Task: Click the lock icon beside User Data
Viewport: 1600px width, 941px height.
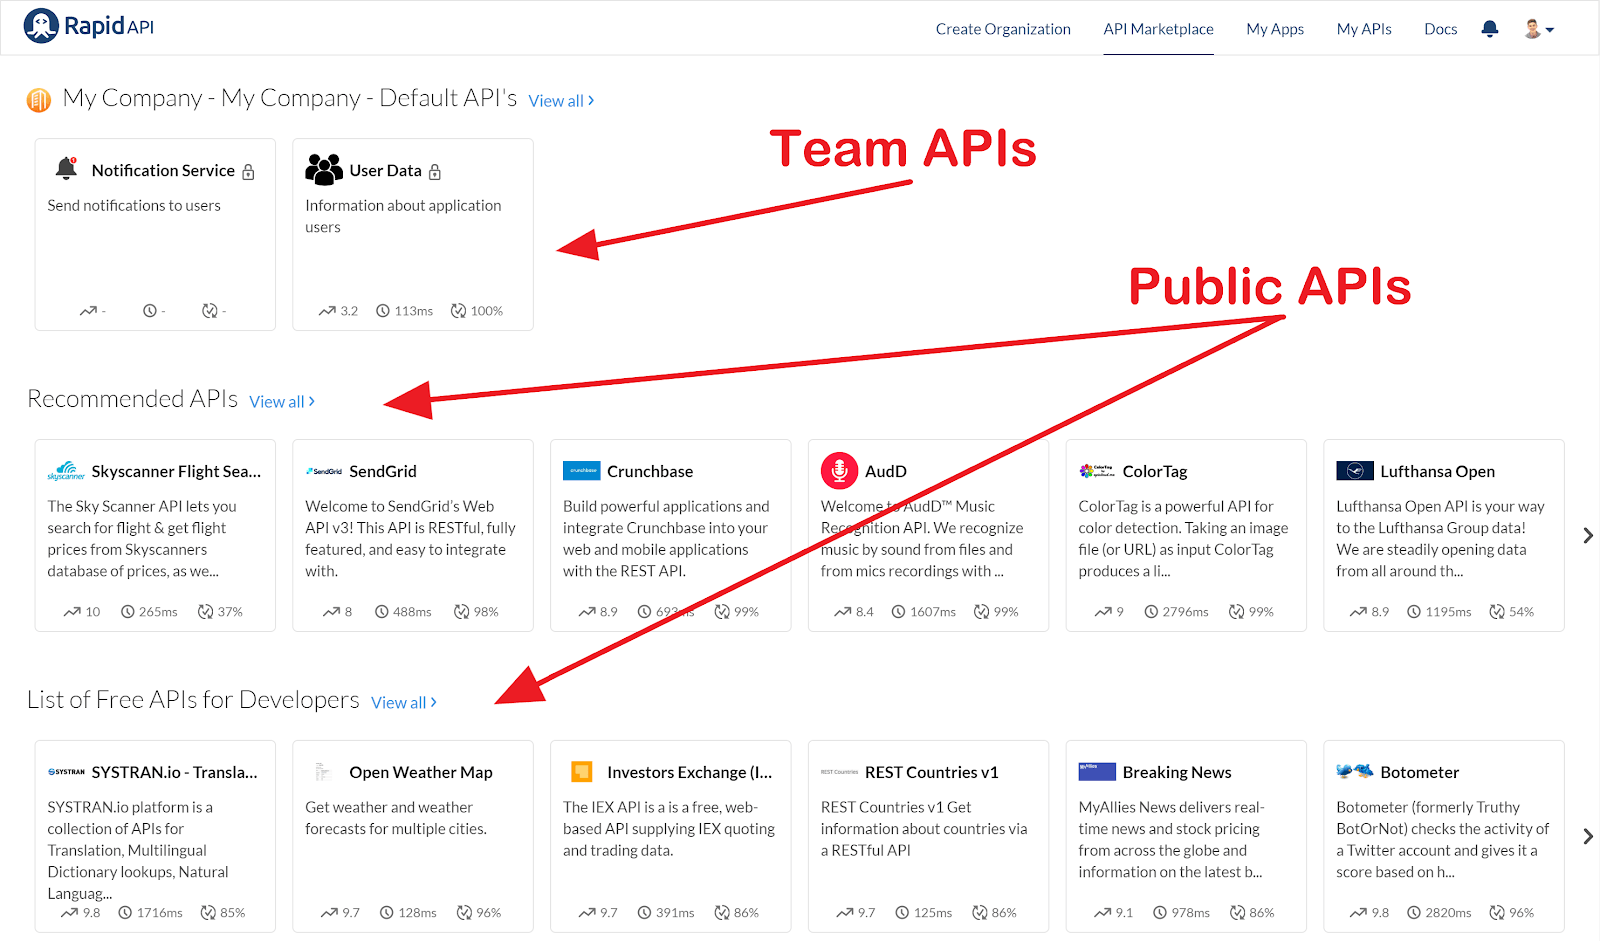Action: point(435,172)
